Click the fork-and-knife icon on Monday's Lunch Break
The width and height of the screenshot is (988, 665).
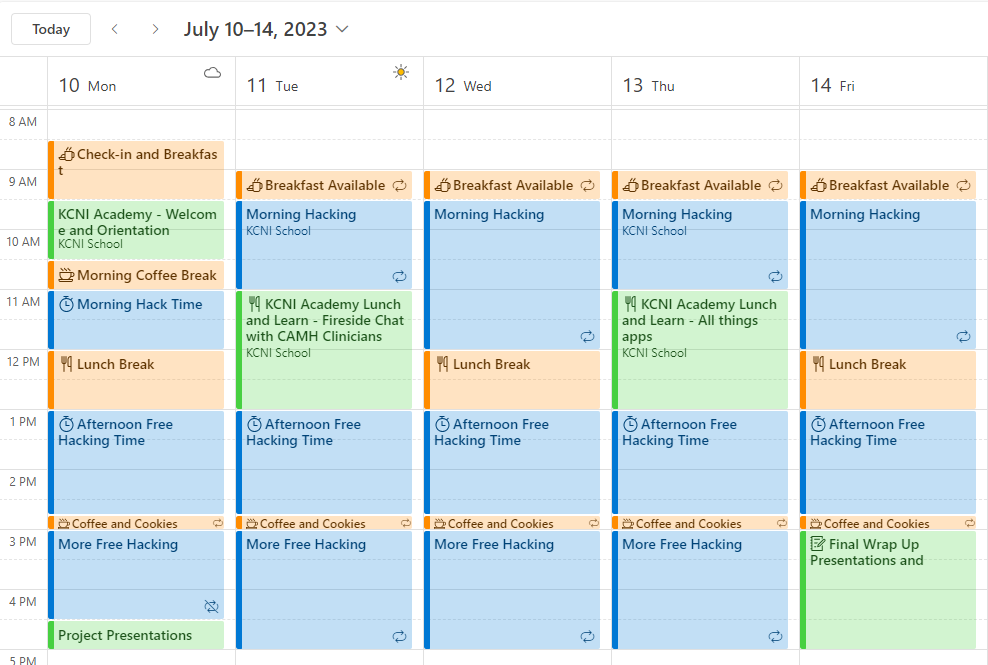click(x=66, y=364)
